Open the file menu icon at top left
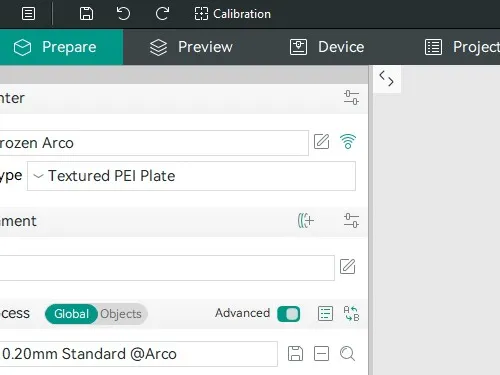Image resolution: width=500 pixels, height=375 pixels. pyautogui.click(x=28, y=14)
